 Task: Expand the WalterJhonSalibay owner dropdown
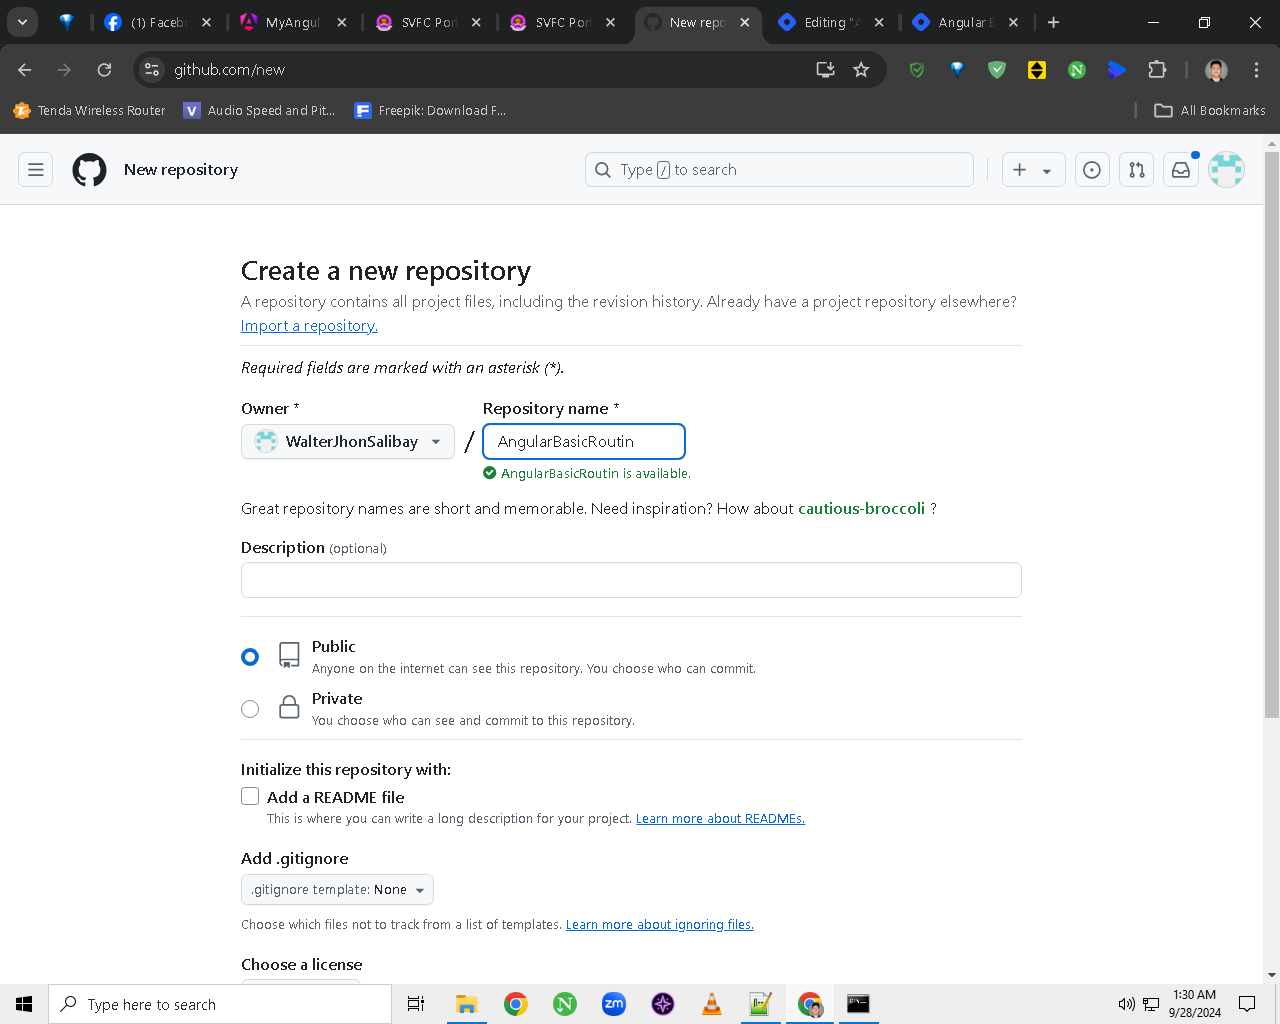pos(348,442)
